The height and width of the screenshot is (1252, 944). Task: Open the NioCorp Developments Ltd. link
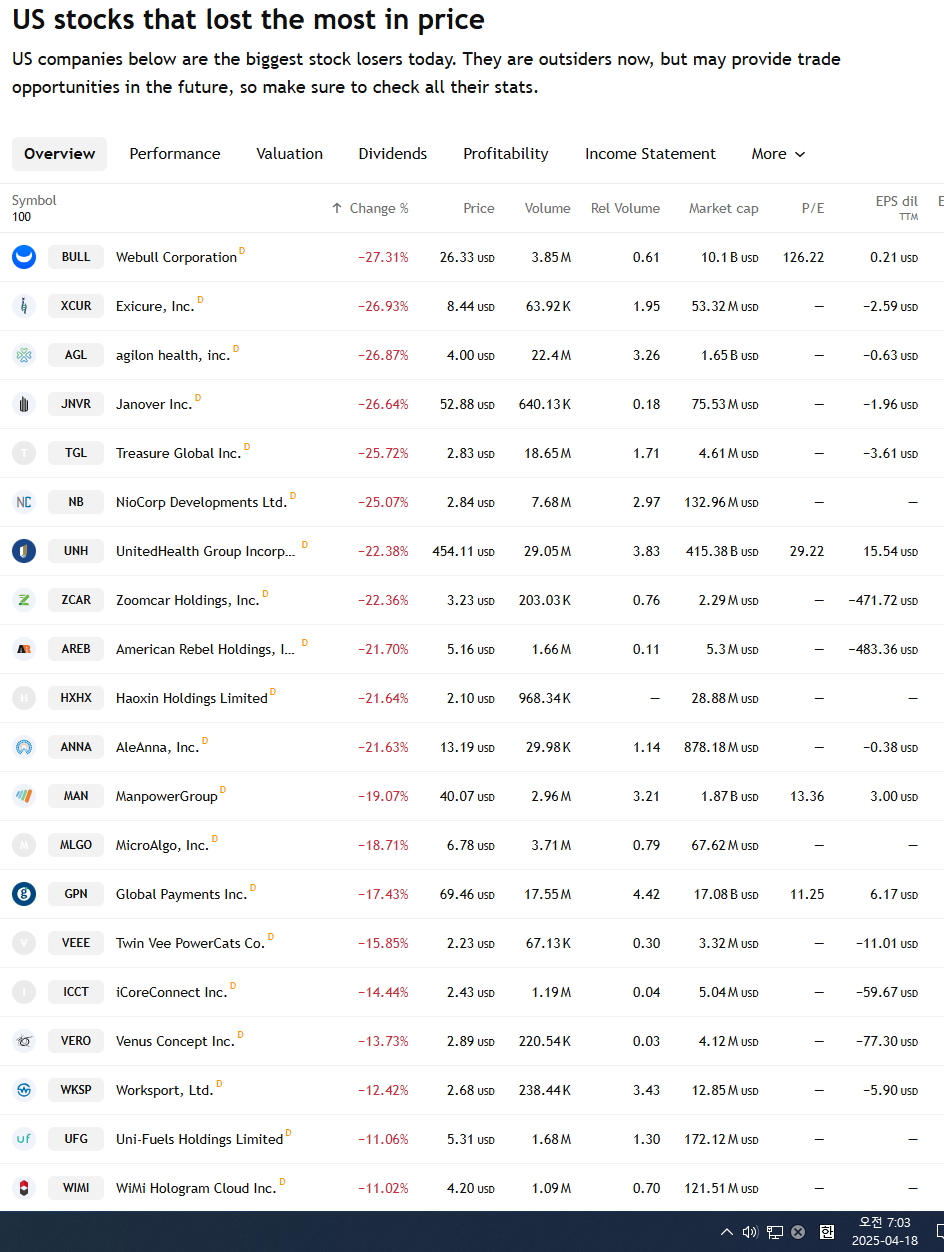201,502
